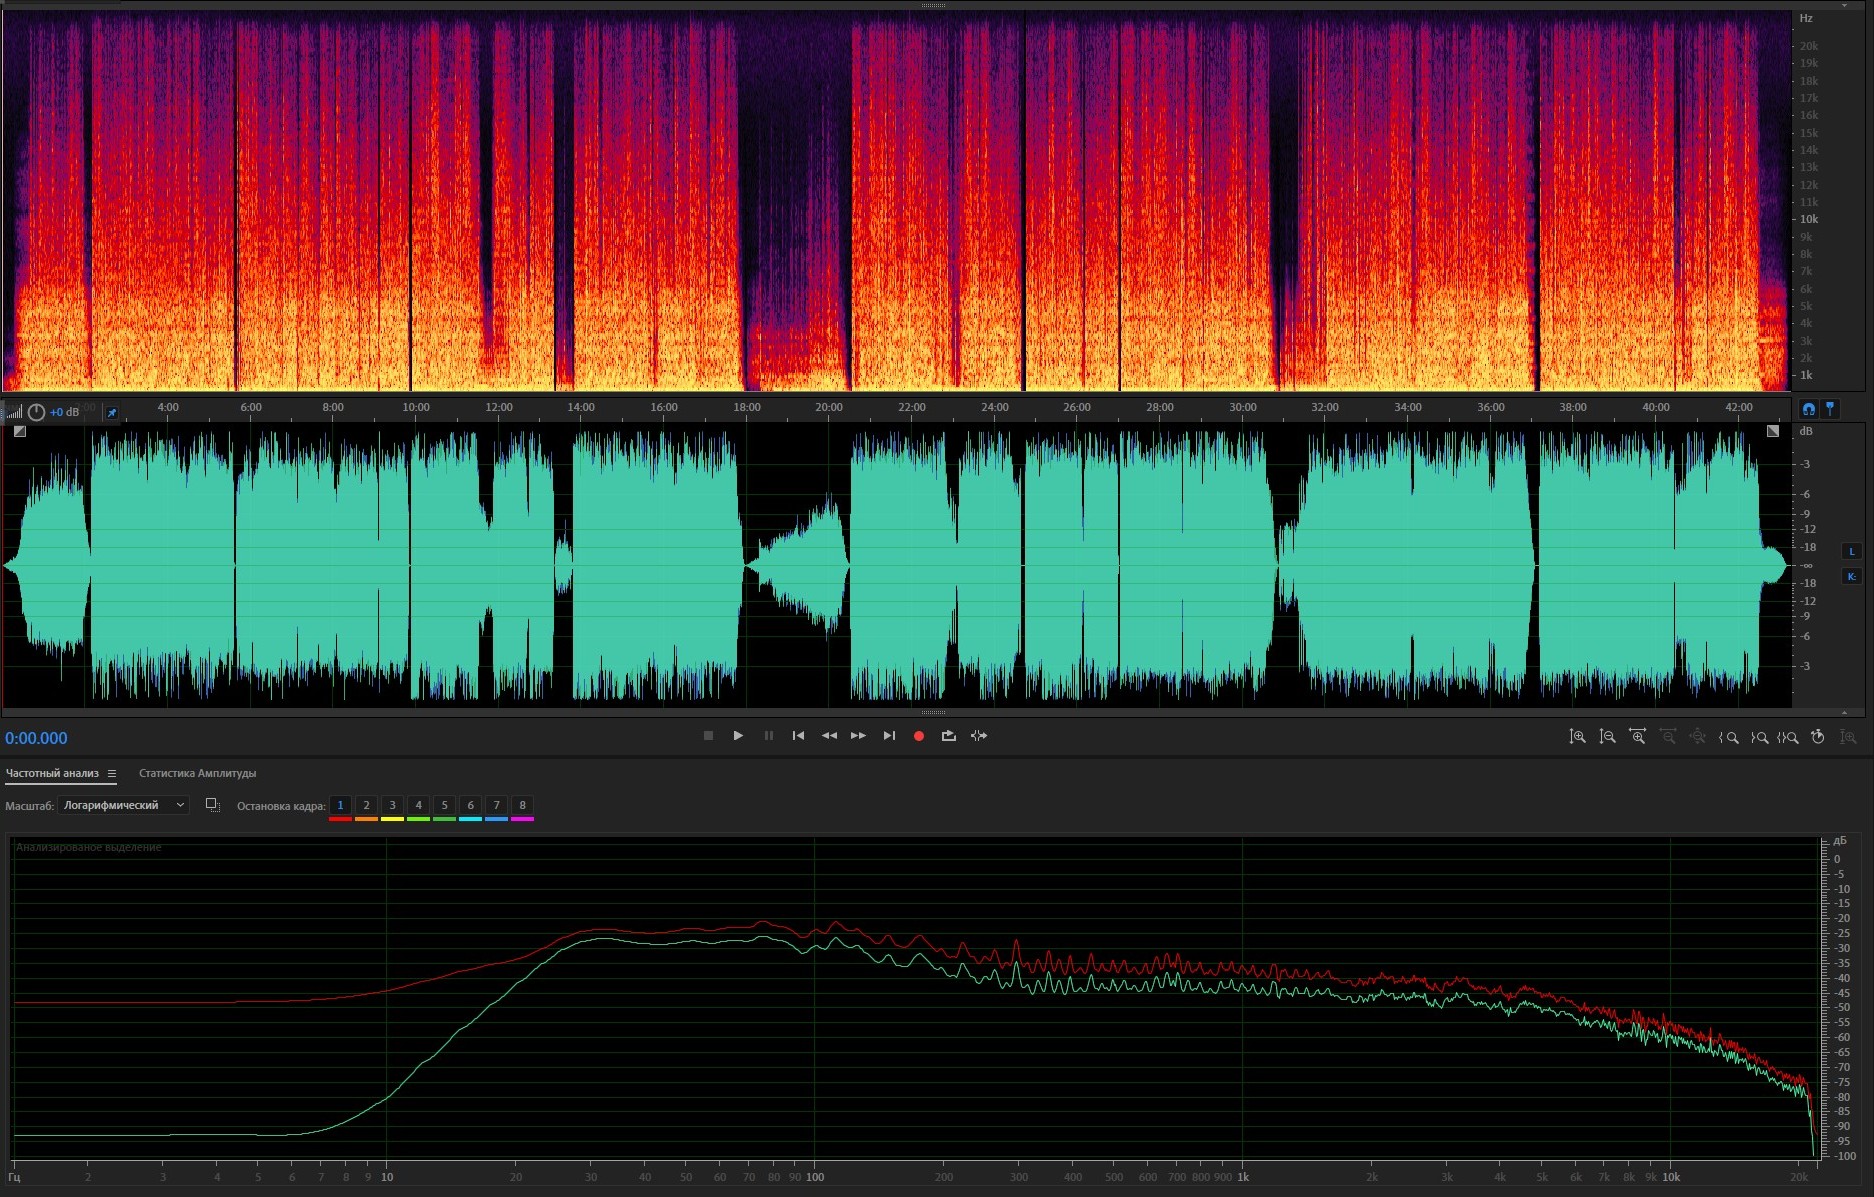Toggle hold frame 1 button
1874x1197 pixels.
pyautogui.click(x=340, y=805)
